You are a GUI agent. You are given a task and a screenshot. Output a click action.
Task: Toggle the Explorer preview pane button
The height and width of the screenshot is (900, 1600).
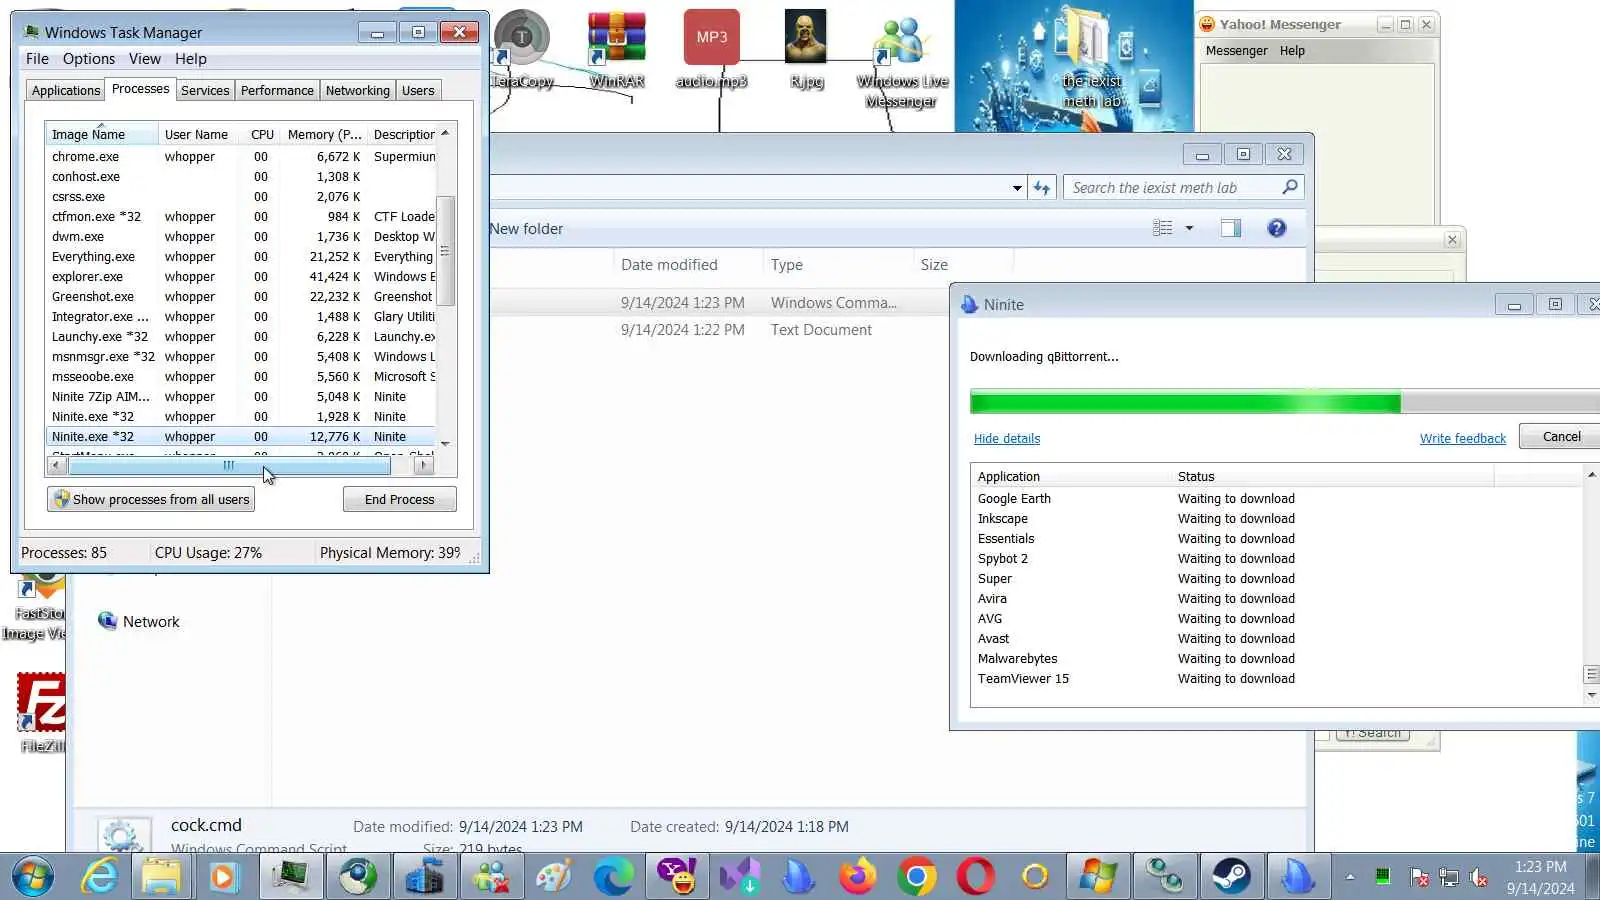[x=1230, y=228]
